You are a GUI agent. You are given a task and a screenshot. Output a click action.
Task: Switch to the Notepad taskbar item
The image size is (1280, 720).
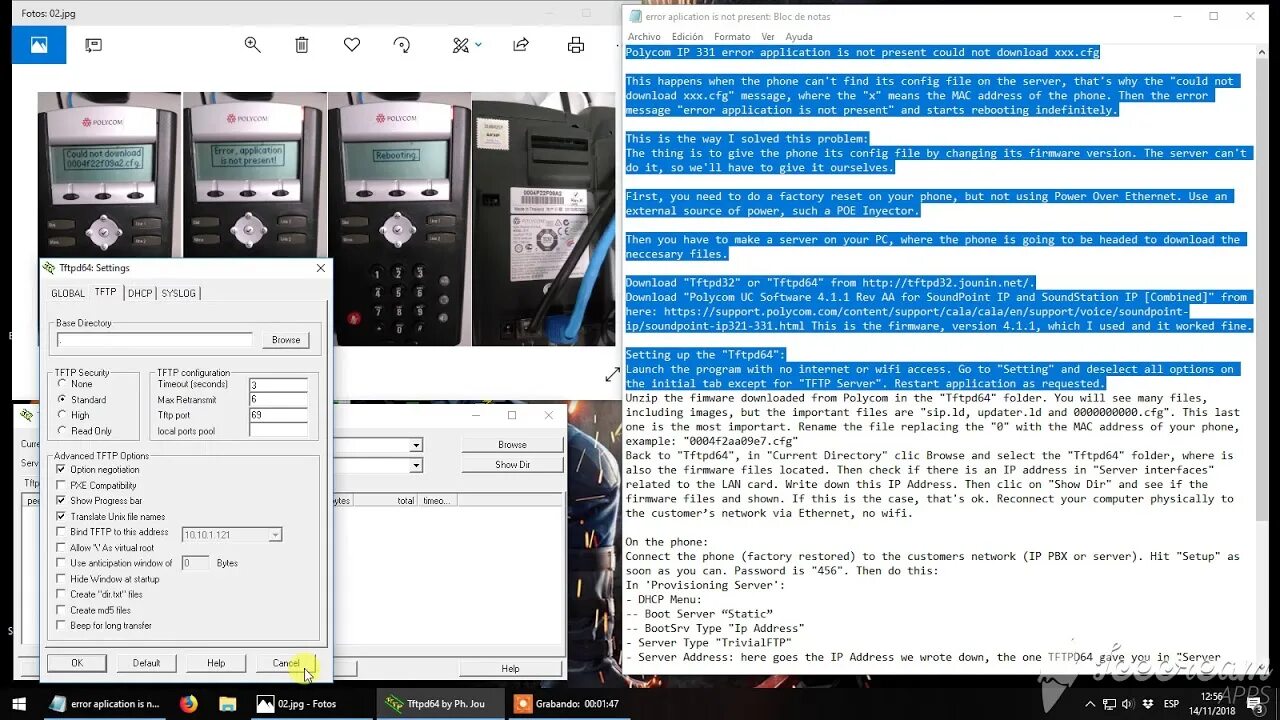(104, 704)
